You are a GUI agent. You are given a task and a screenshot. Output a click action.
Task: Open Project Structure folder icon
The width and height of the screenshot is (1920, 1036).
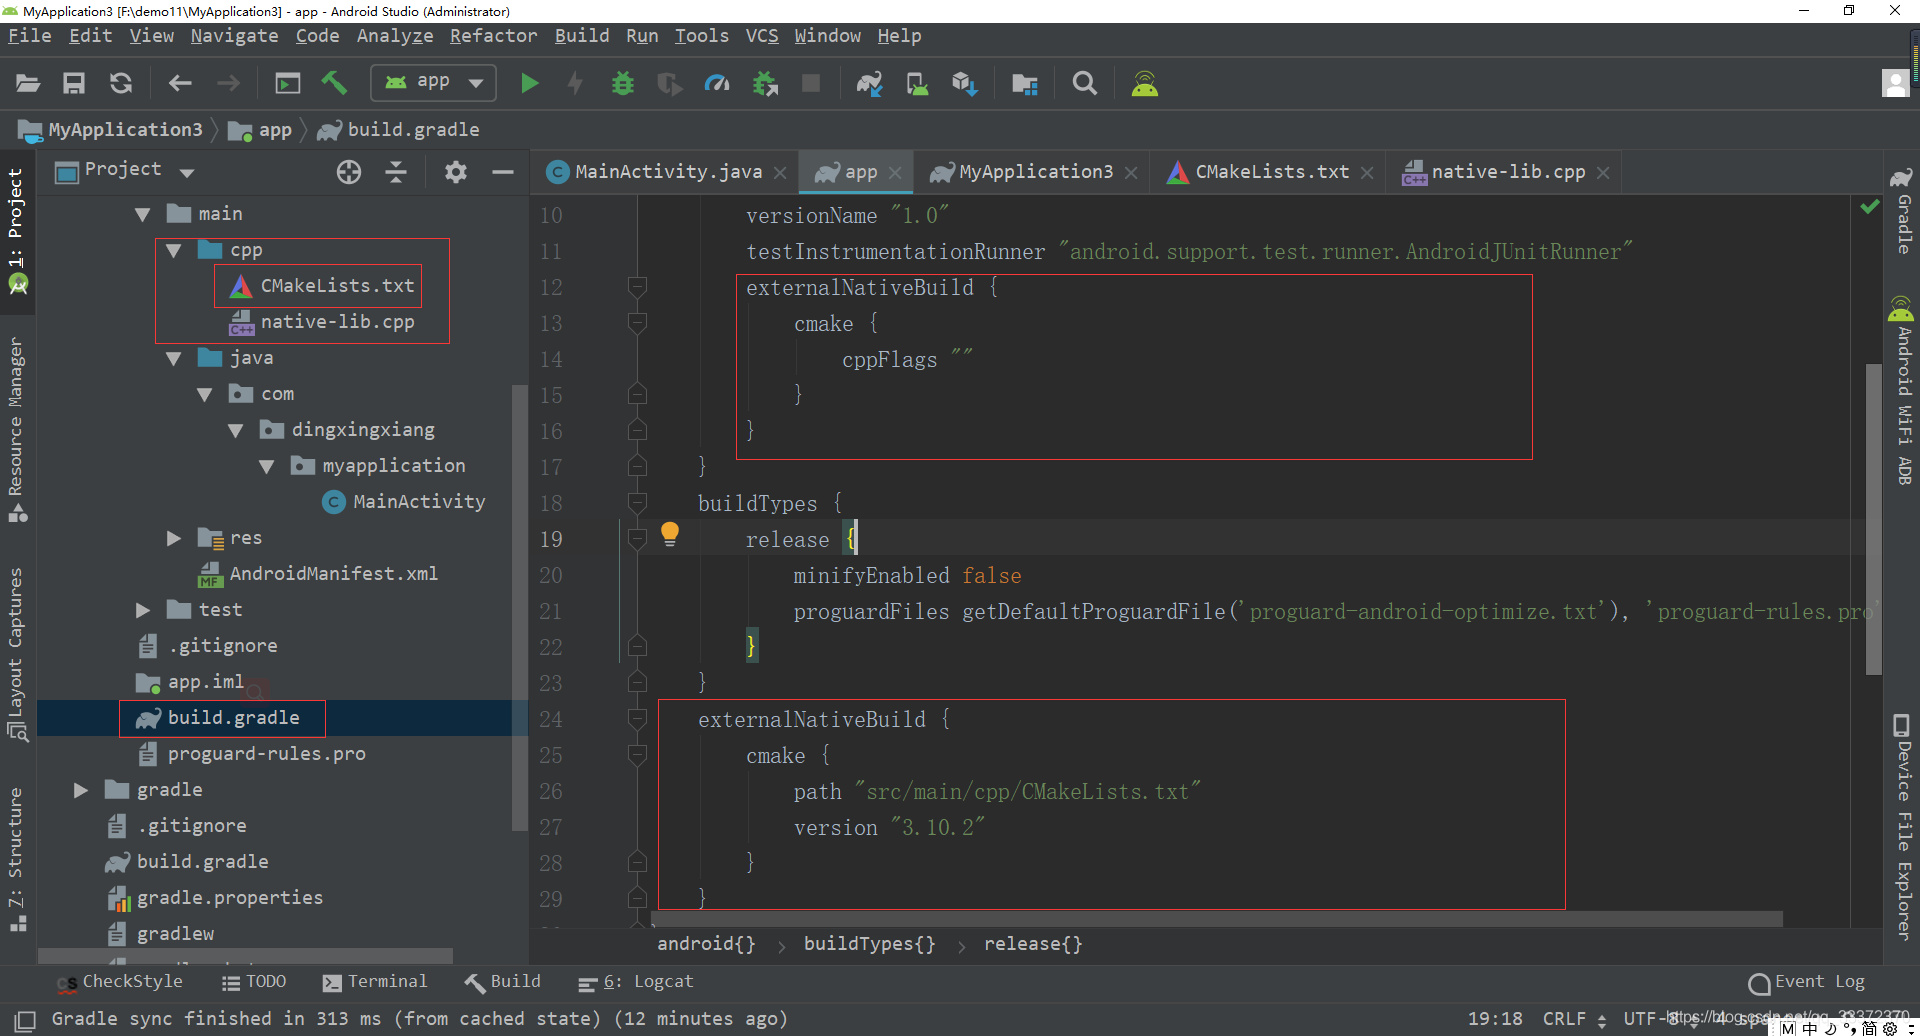[x=1024, y=83]
